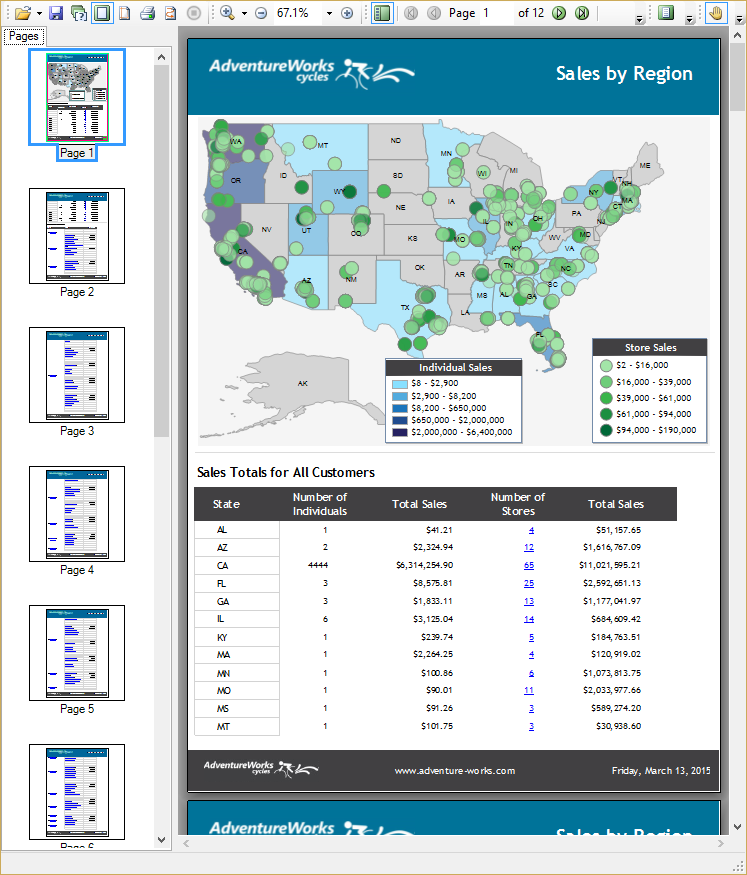Expand the navigation toolbar overflow arrow
747x875 pixels.
(x=639, y=20)
